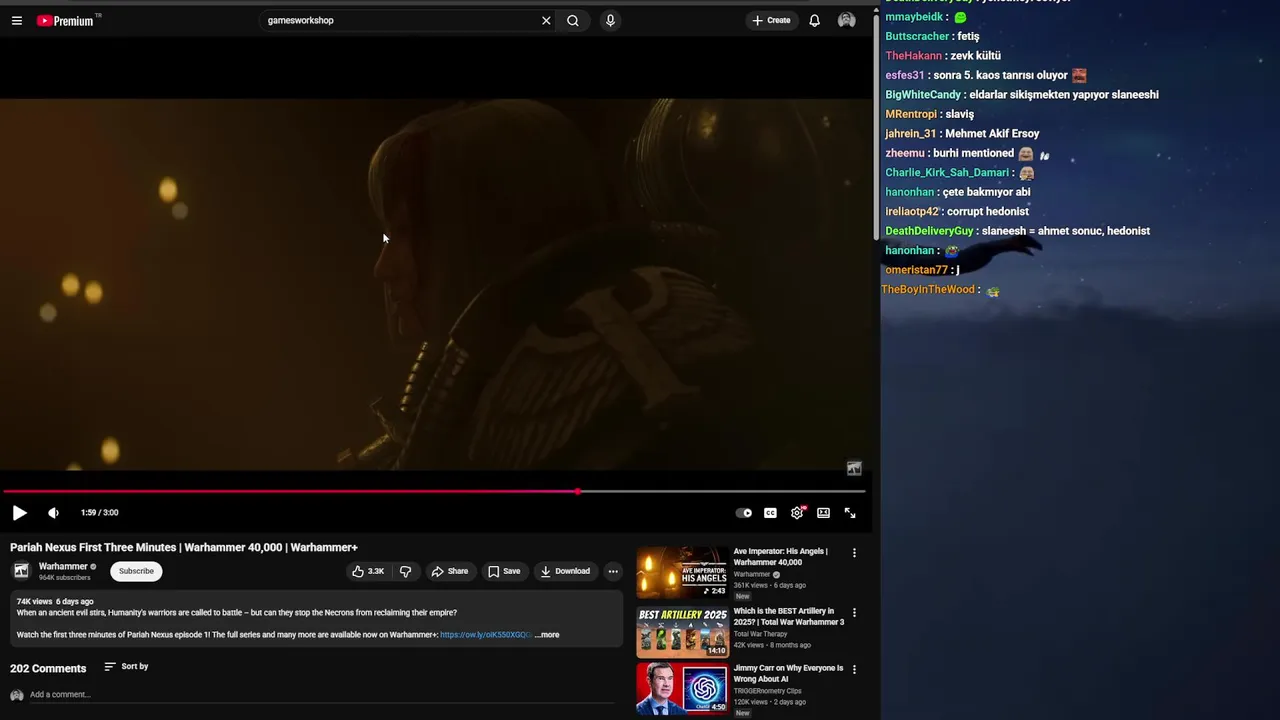Click chat username BigWhiteCandy
1280x720 pixels.
click(923, 95)
